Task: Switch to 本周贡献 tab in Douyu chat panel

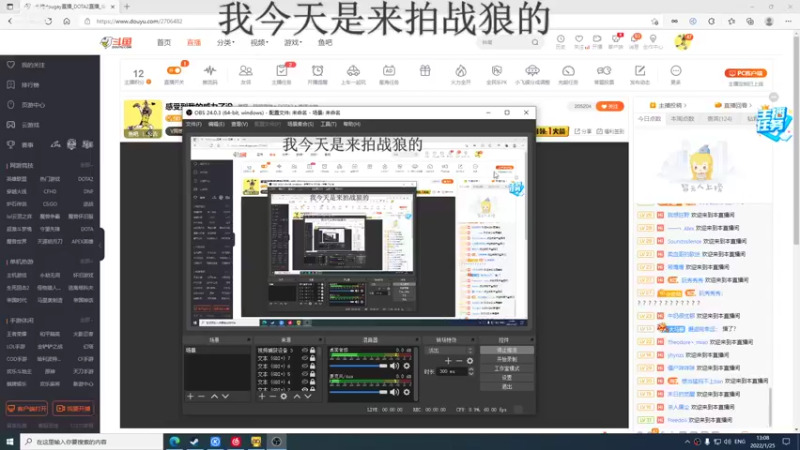Action: [683, 118]
